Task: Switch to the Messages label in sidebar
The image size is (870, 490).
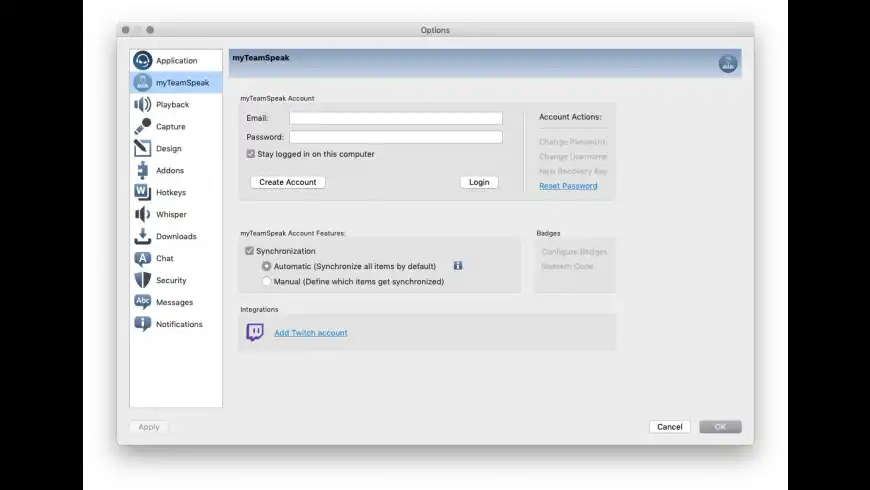Action: point(174,302)
